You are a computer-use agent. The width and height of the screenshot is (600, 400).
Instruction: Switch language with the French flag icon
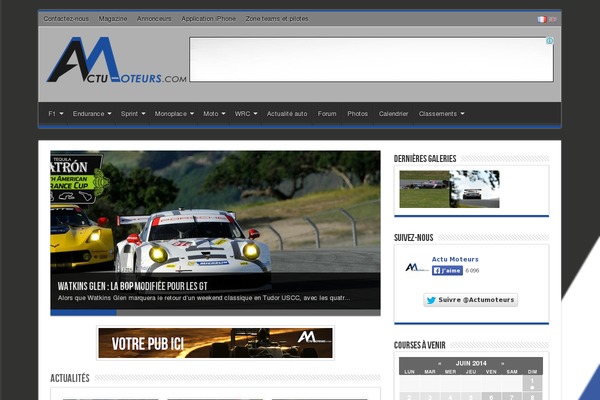point(541,18)
